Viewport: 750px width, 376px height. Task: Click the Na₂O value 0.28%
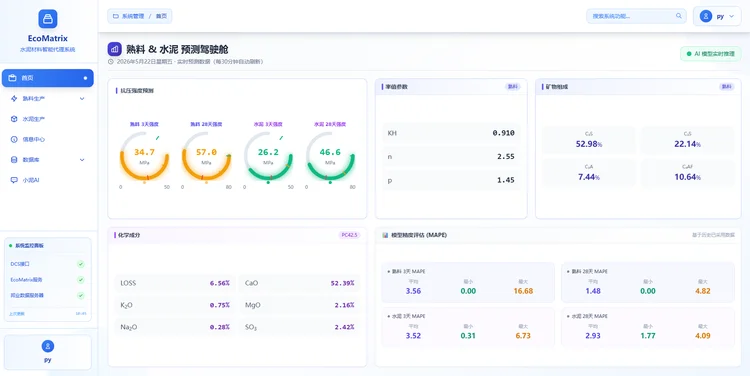click(x=220, y=327)
